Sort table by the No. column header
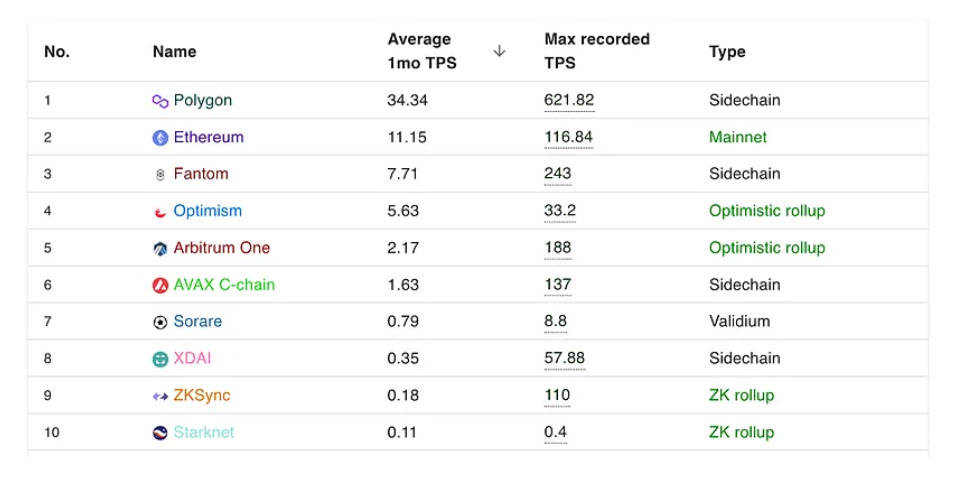Image resolution: width=954 pixels, height=478 pixels. coord(57,52)
